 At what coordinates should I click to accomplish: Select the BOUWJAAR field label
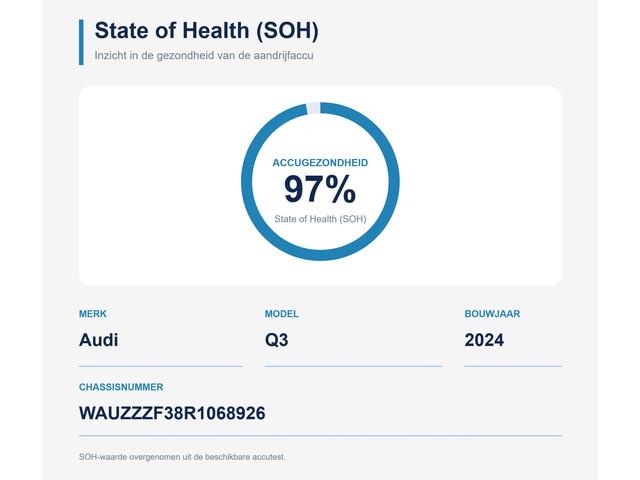pos(492,314)
